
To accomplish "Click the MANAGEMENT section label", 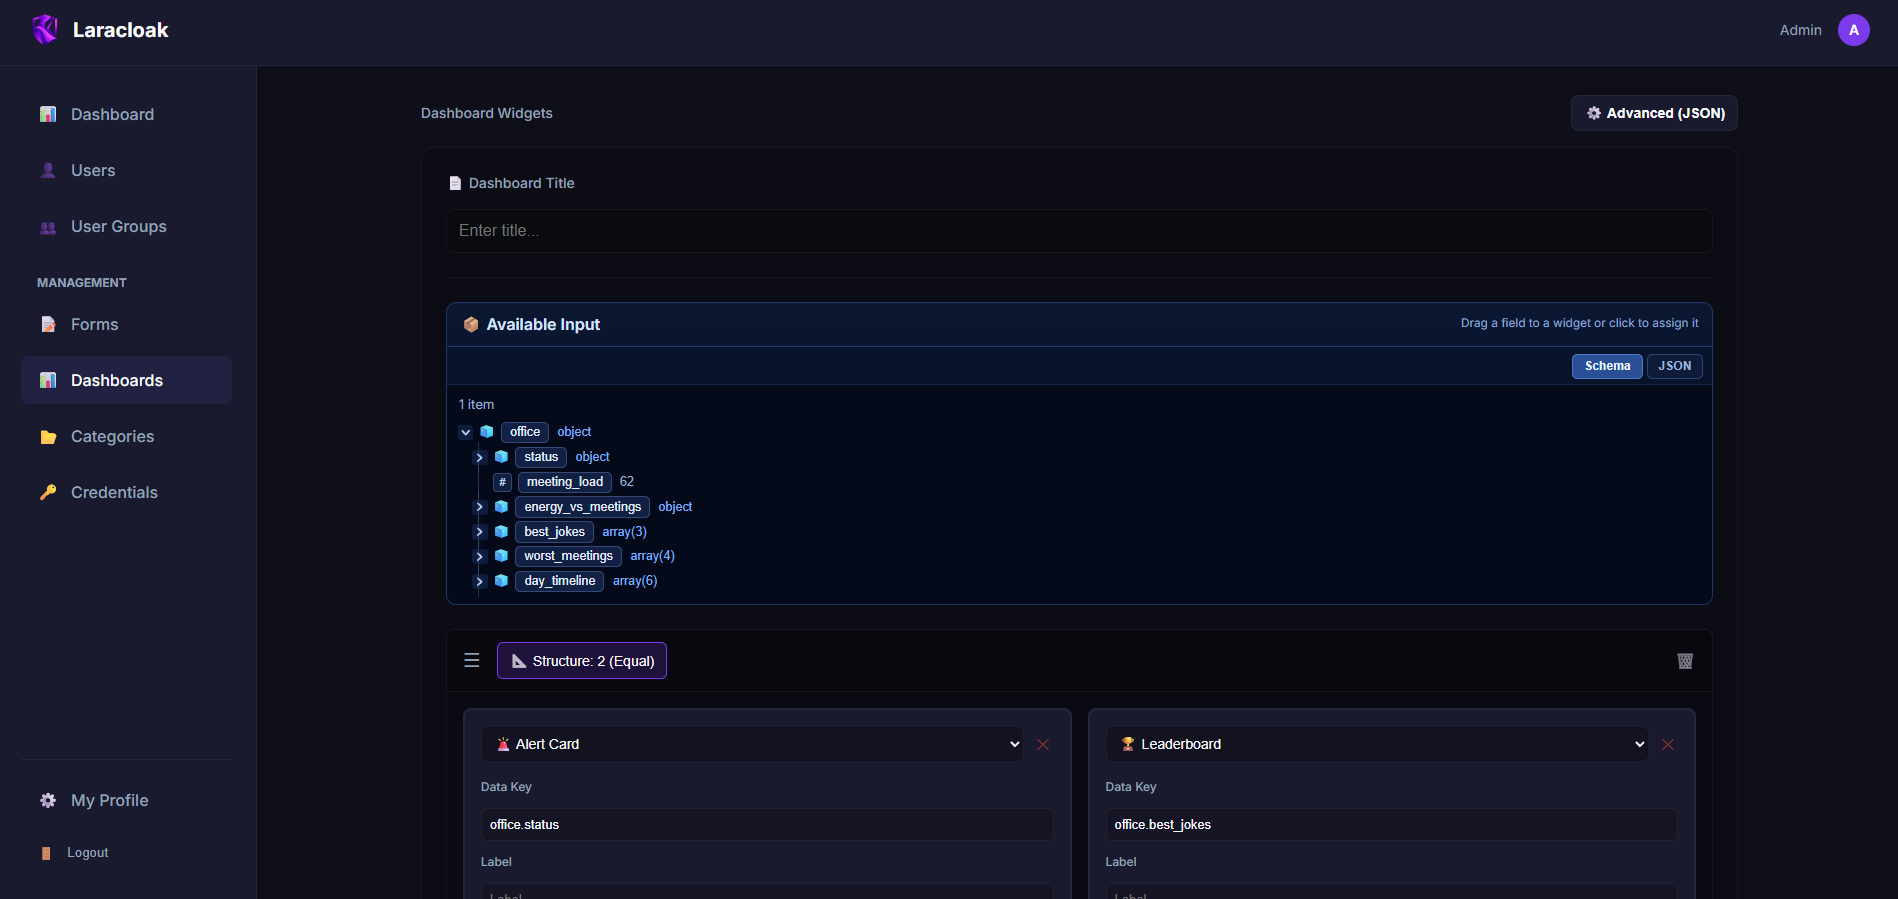I will [x=82, y=283].
